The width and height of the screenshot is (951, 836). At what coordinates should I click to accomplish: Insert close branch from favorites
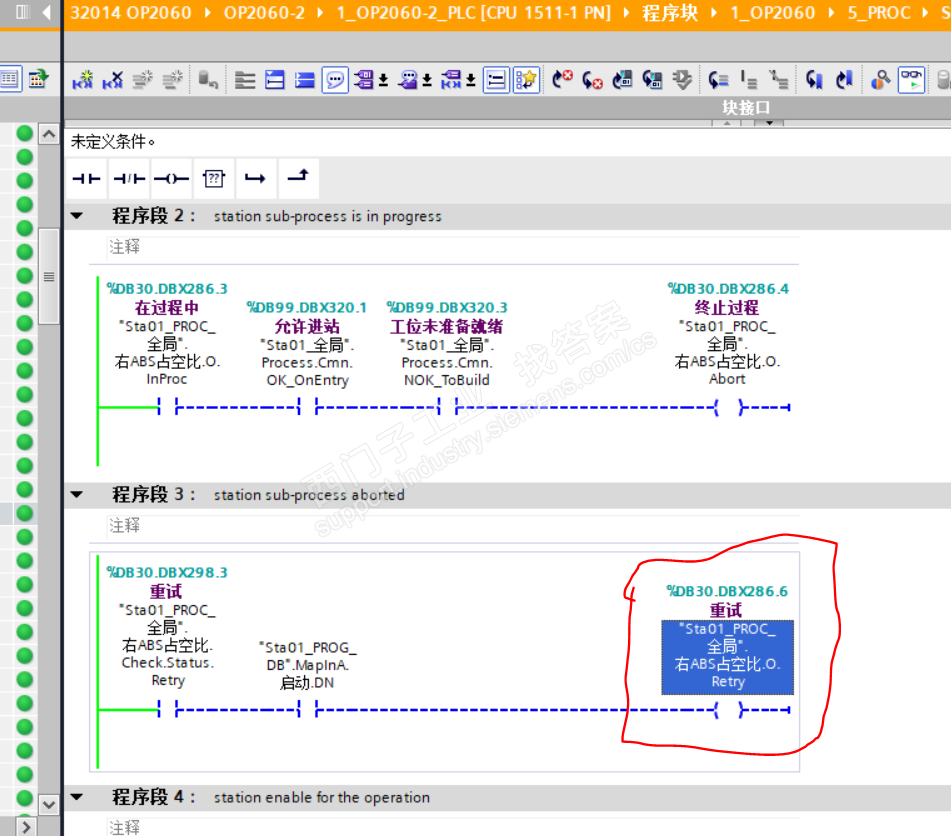(x=298, y=177)
